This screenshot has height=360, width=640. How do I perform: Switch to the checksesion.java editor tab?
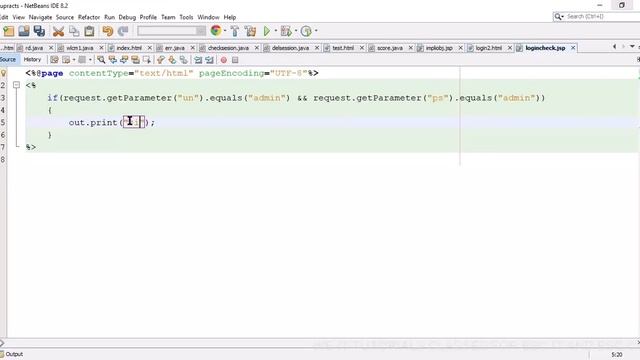point(228,48)
